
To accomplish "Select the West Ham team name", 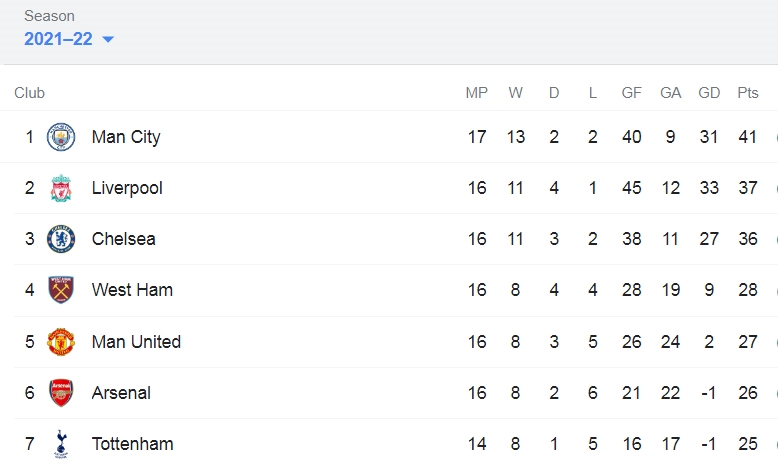I will pos(132,290).
